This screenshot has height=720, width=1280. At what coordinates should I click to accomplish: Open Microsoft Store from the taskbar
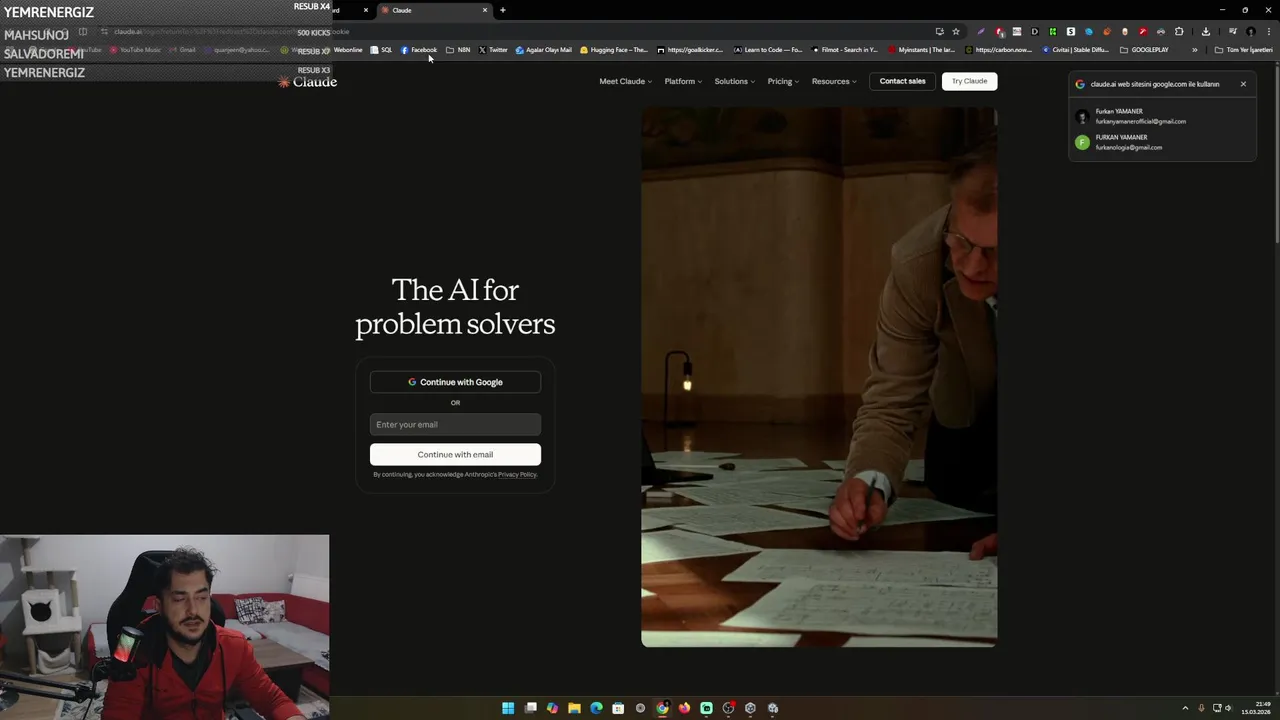tap(618, 708)
